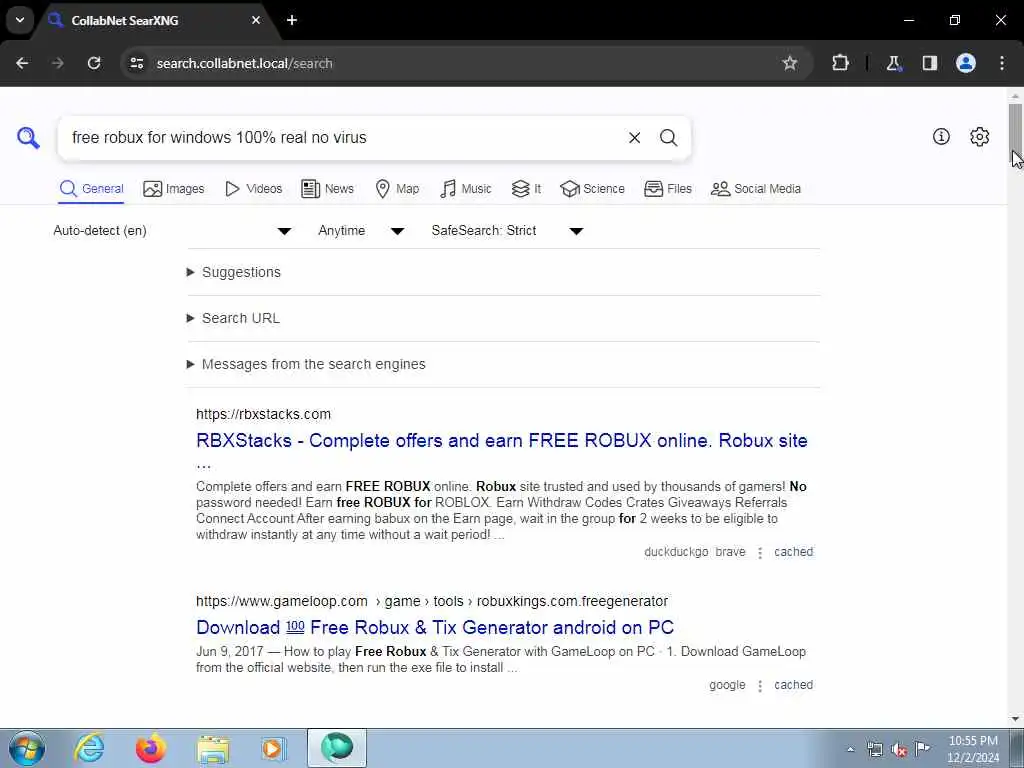
Task: Focus the search query input field
Action: (343, 138)
